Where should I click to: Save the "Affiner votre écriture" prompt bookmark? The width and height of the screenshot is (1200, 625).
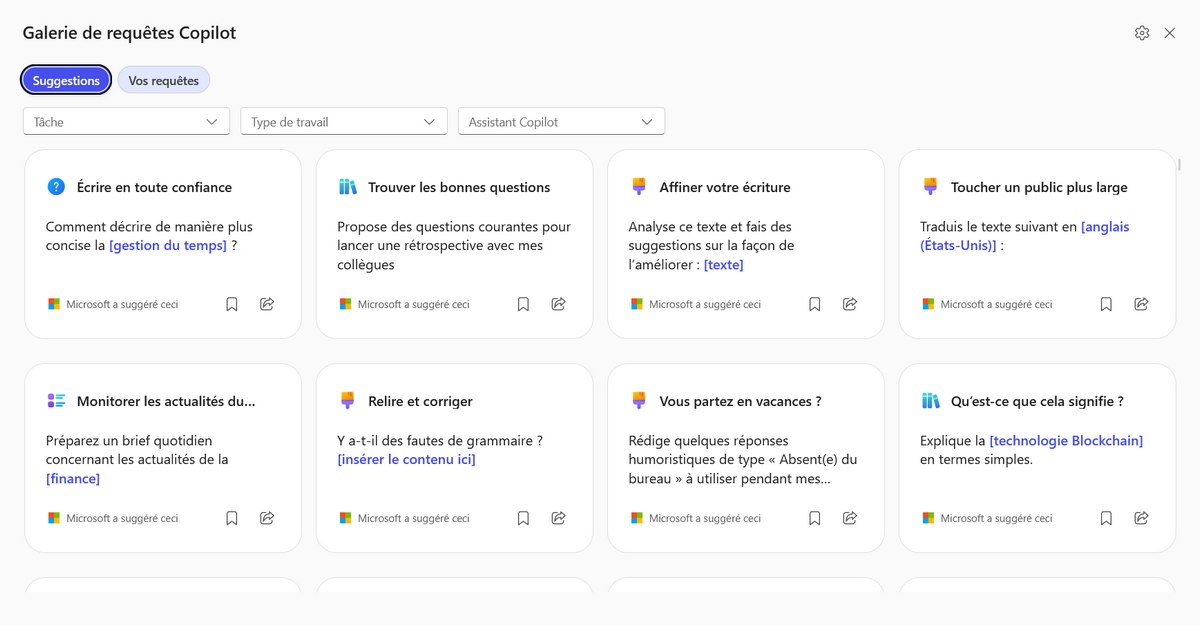click(815, 304)
